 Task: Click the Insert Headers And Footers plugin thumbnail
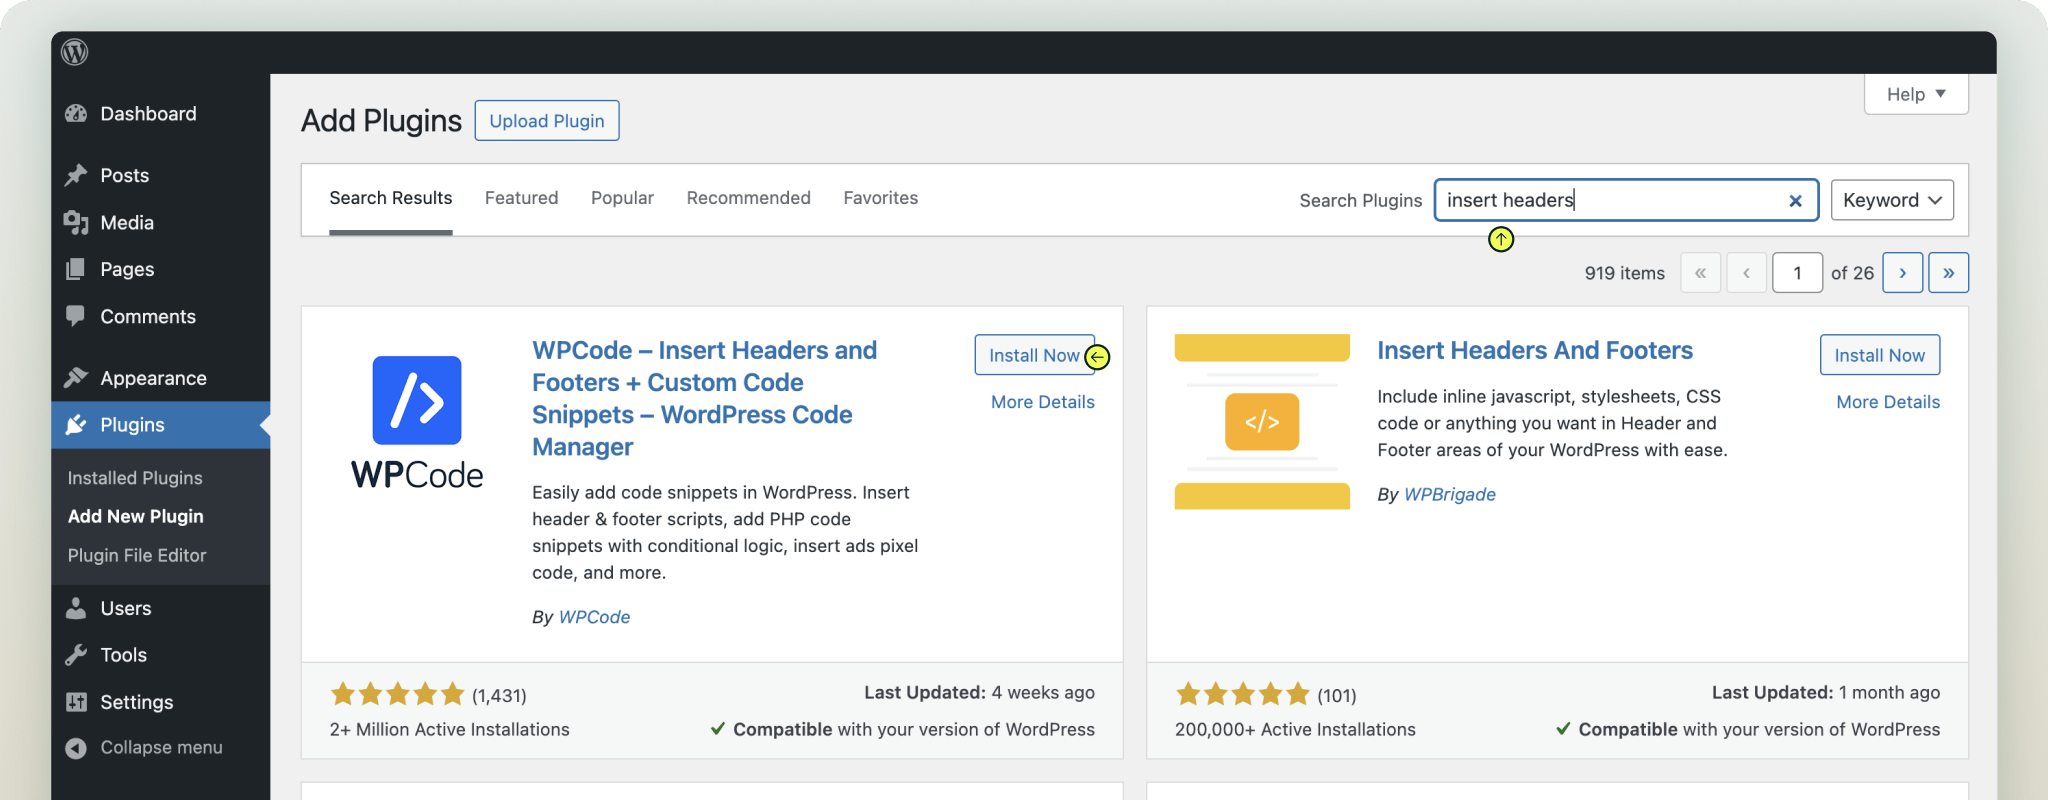(x=1262, y=422)
